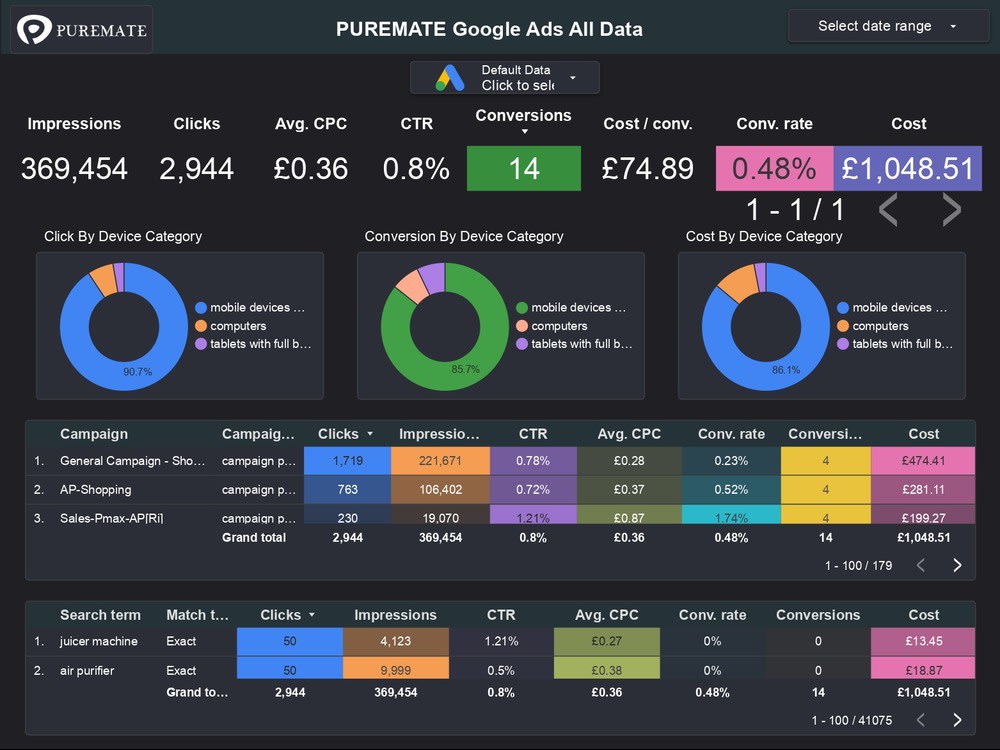1000x750 pixels.
Task: Click purple tablets legend dot in Cost chart
Action: [842, 344]
